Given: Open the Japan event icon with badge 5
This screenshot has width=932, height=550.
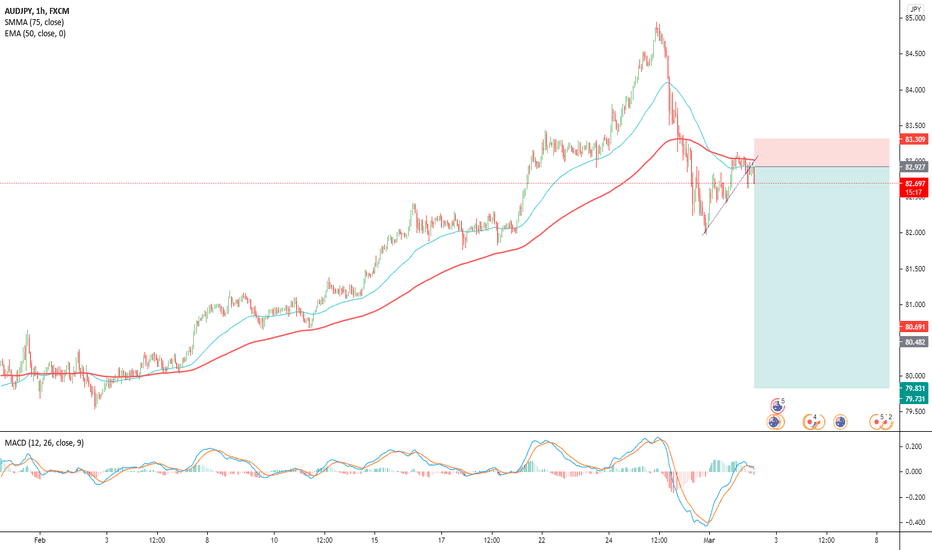Looking at the screenshot, I should click(877, 422).
